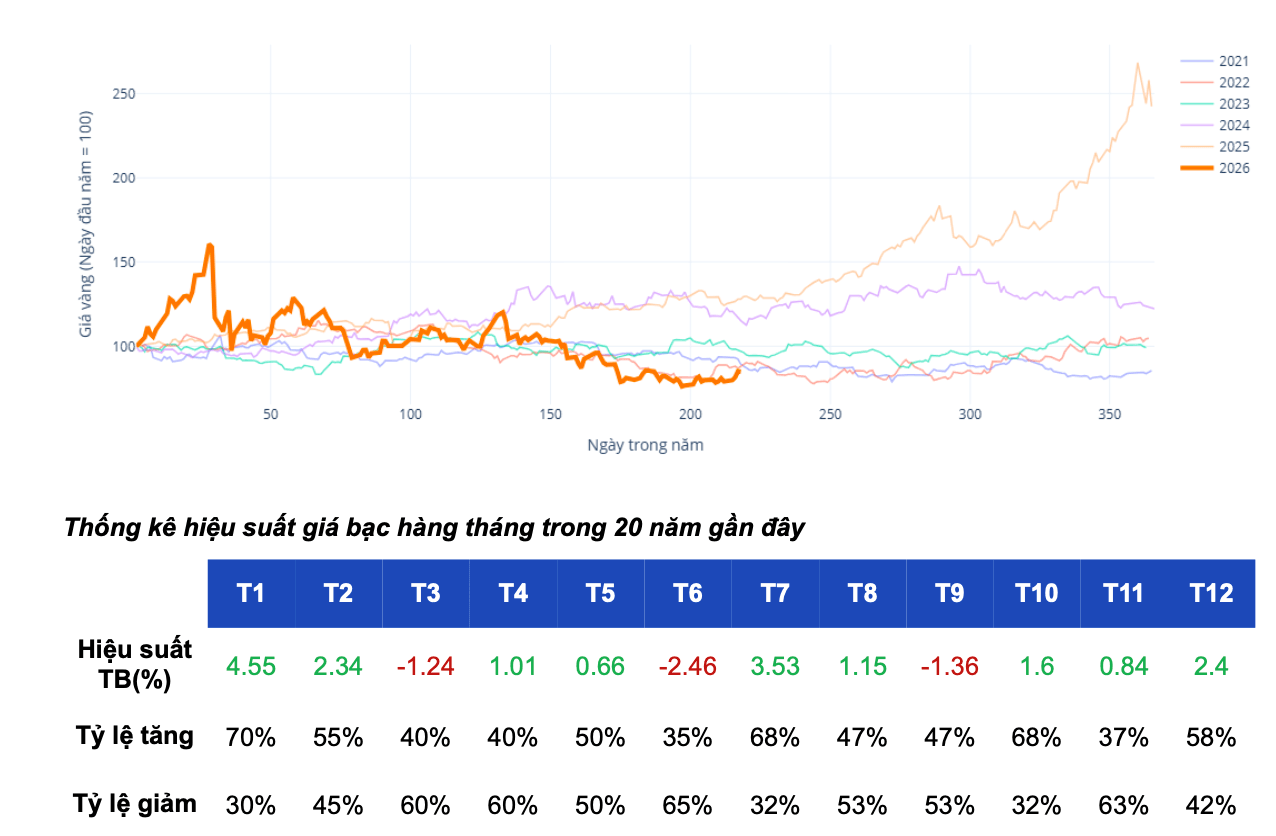Select the 3.53 value under T7
Screen dimensions: 1276x836
pos(775,666)
